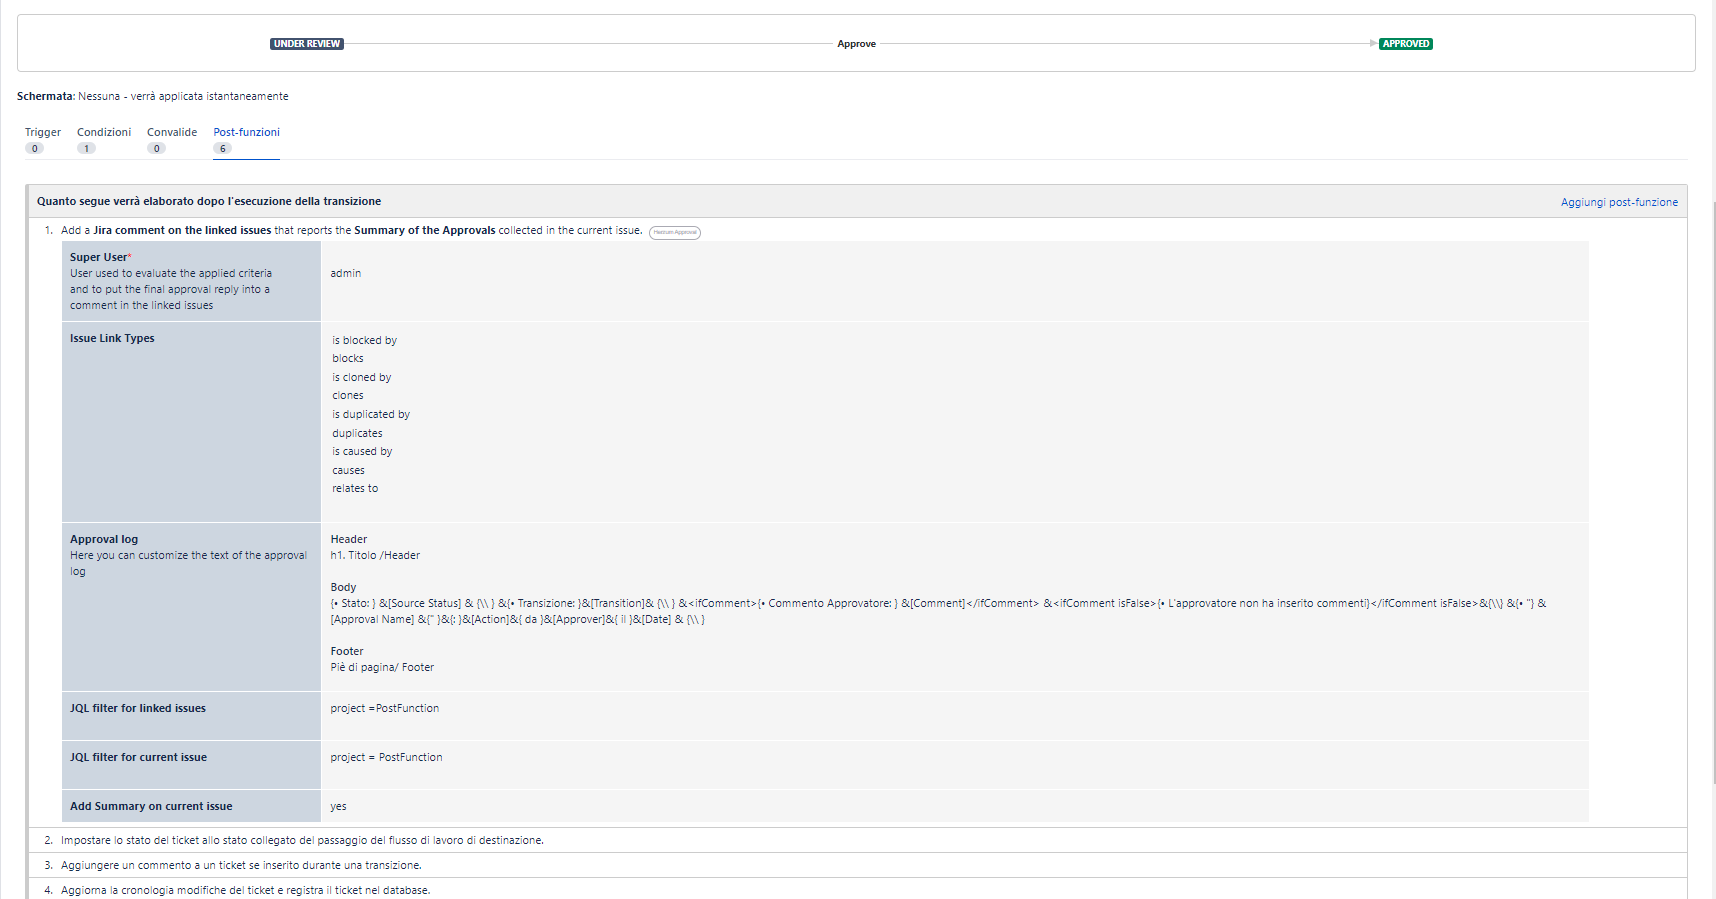1716x899 pixels.
Task: Click the Approve transition label
Action: pyautogui.click(x=856, y=44)
